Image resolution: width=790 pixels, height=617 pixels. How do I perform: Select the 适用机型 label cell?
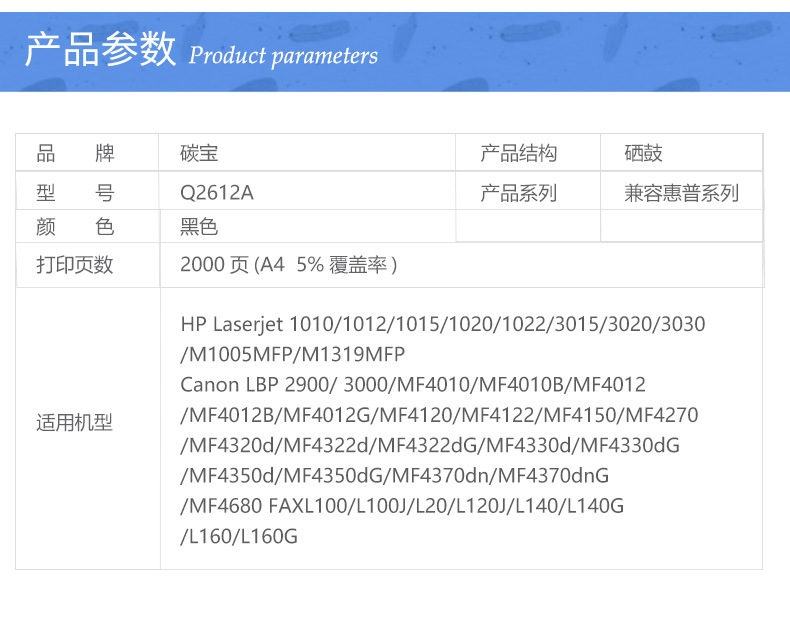[88, 429]
